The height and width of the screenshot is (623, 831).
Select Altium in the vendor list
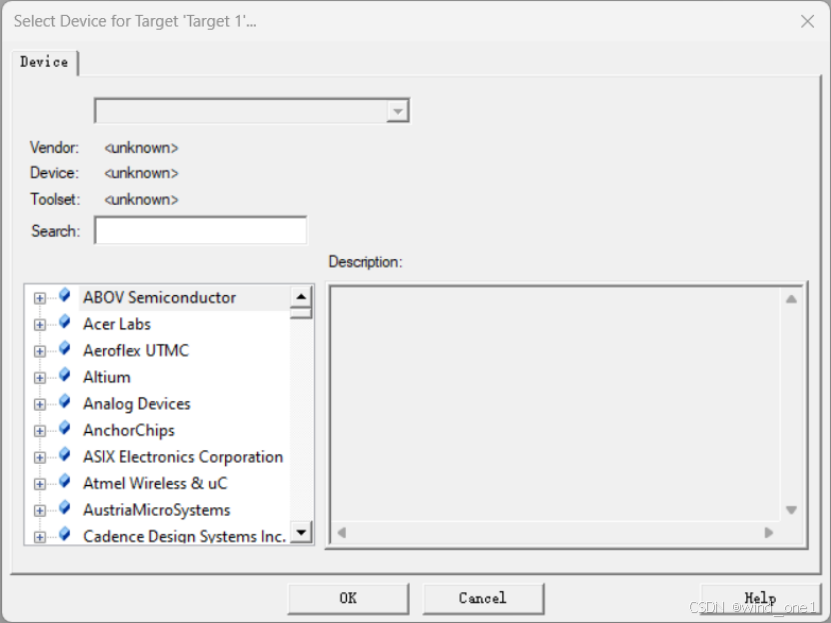tap(107, 377)
